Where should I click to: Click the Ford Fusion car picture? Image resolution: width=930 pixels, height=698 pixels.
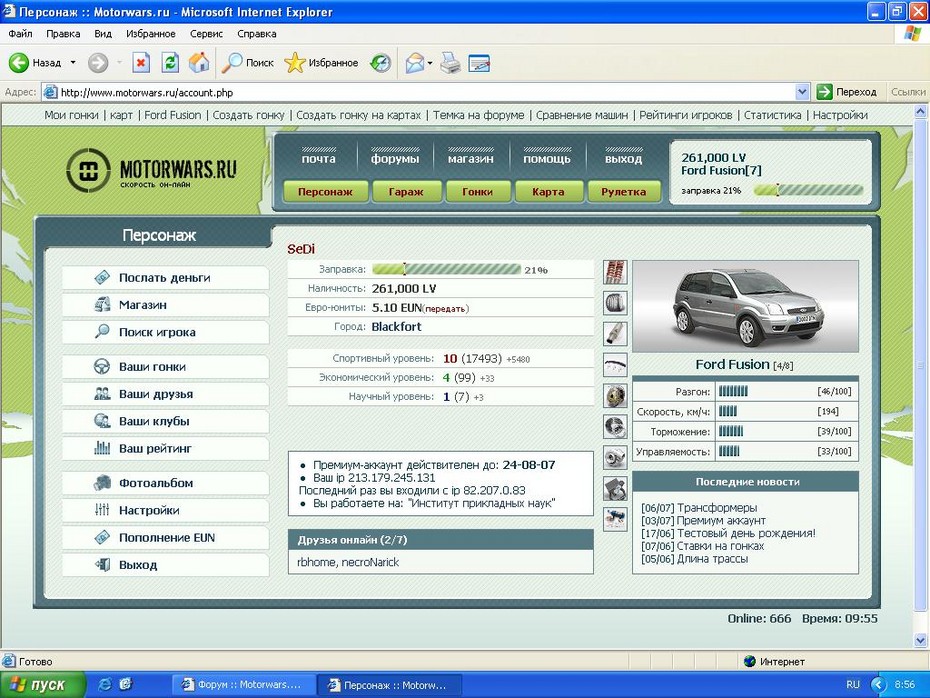click(746, 306)
